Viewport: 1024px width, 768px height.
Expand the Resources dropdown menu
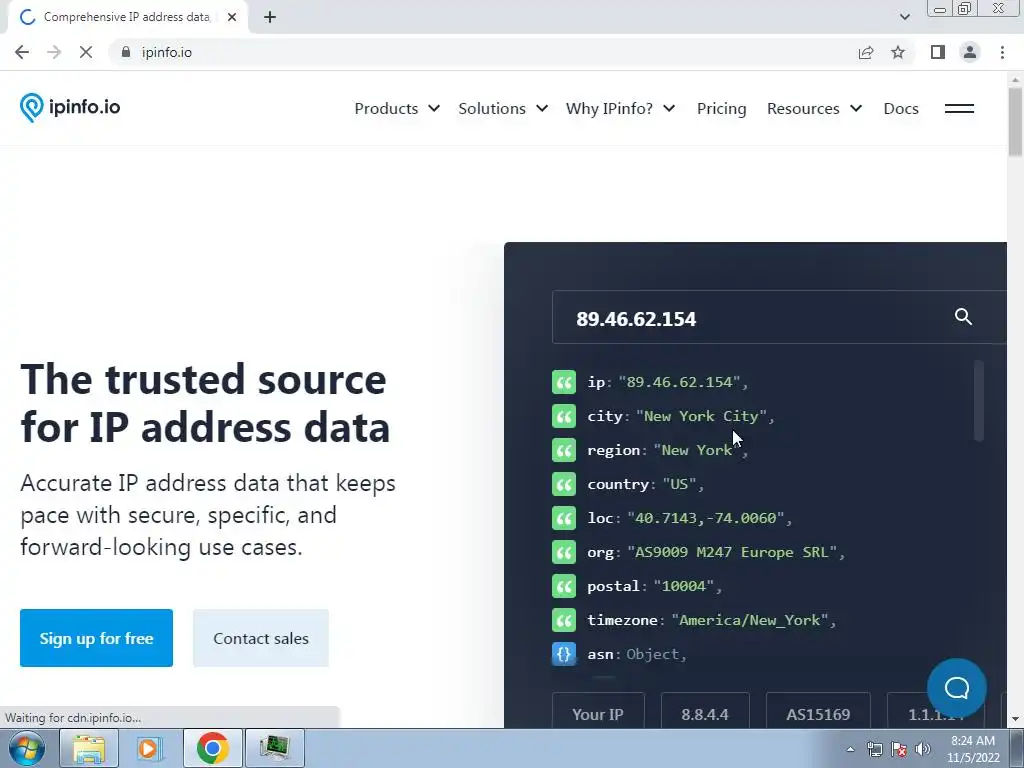tap(814, 108)
